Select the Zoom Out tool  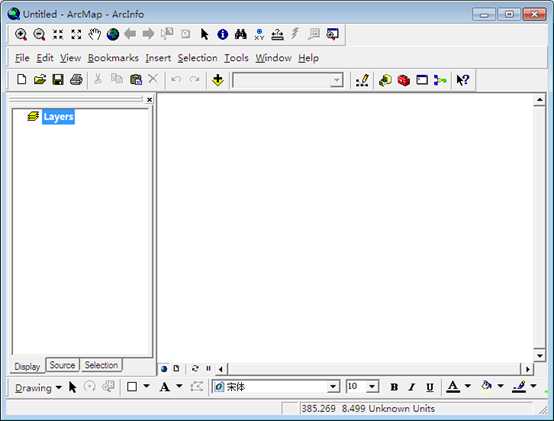point(39,35)
